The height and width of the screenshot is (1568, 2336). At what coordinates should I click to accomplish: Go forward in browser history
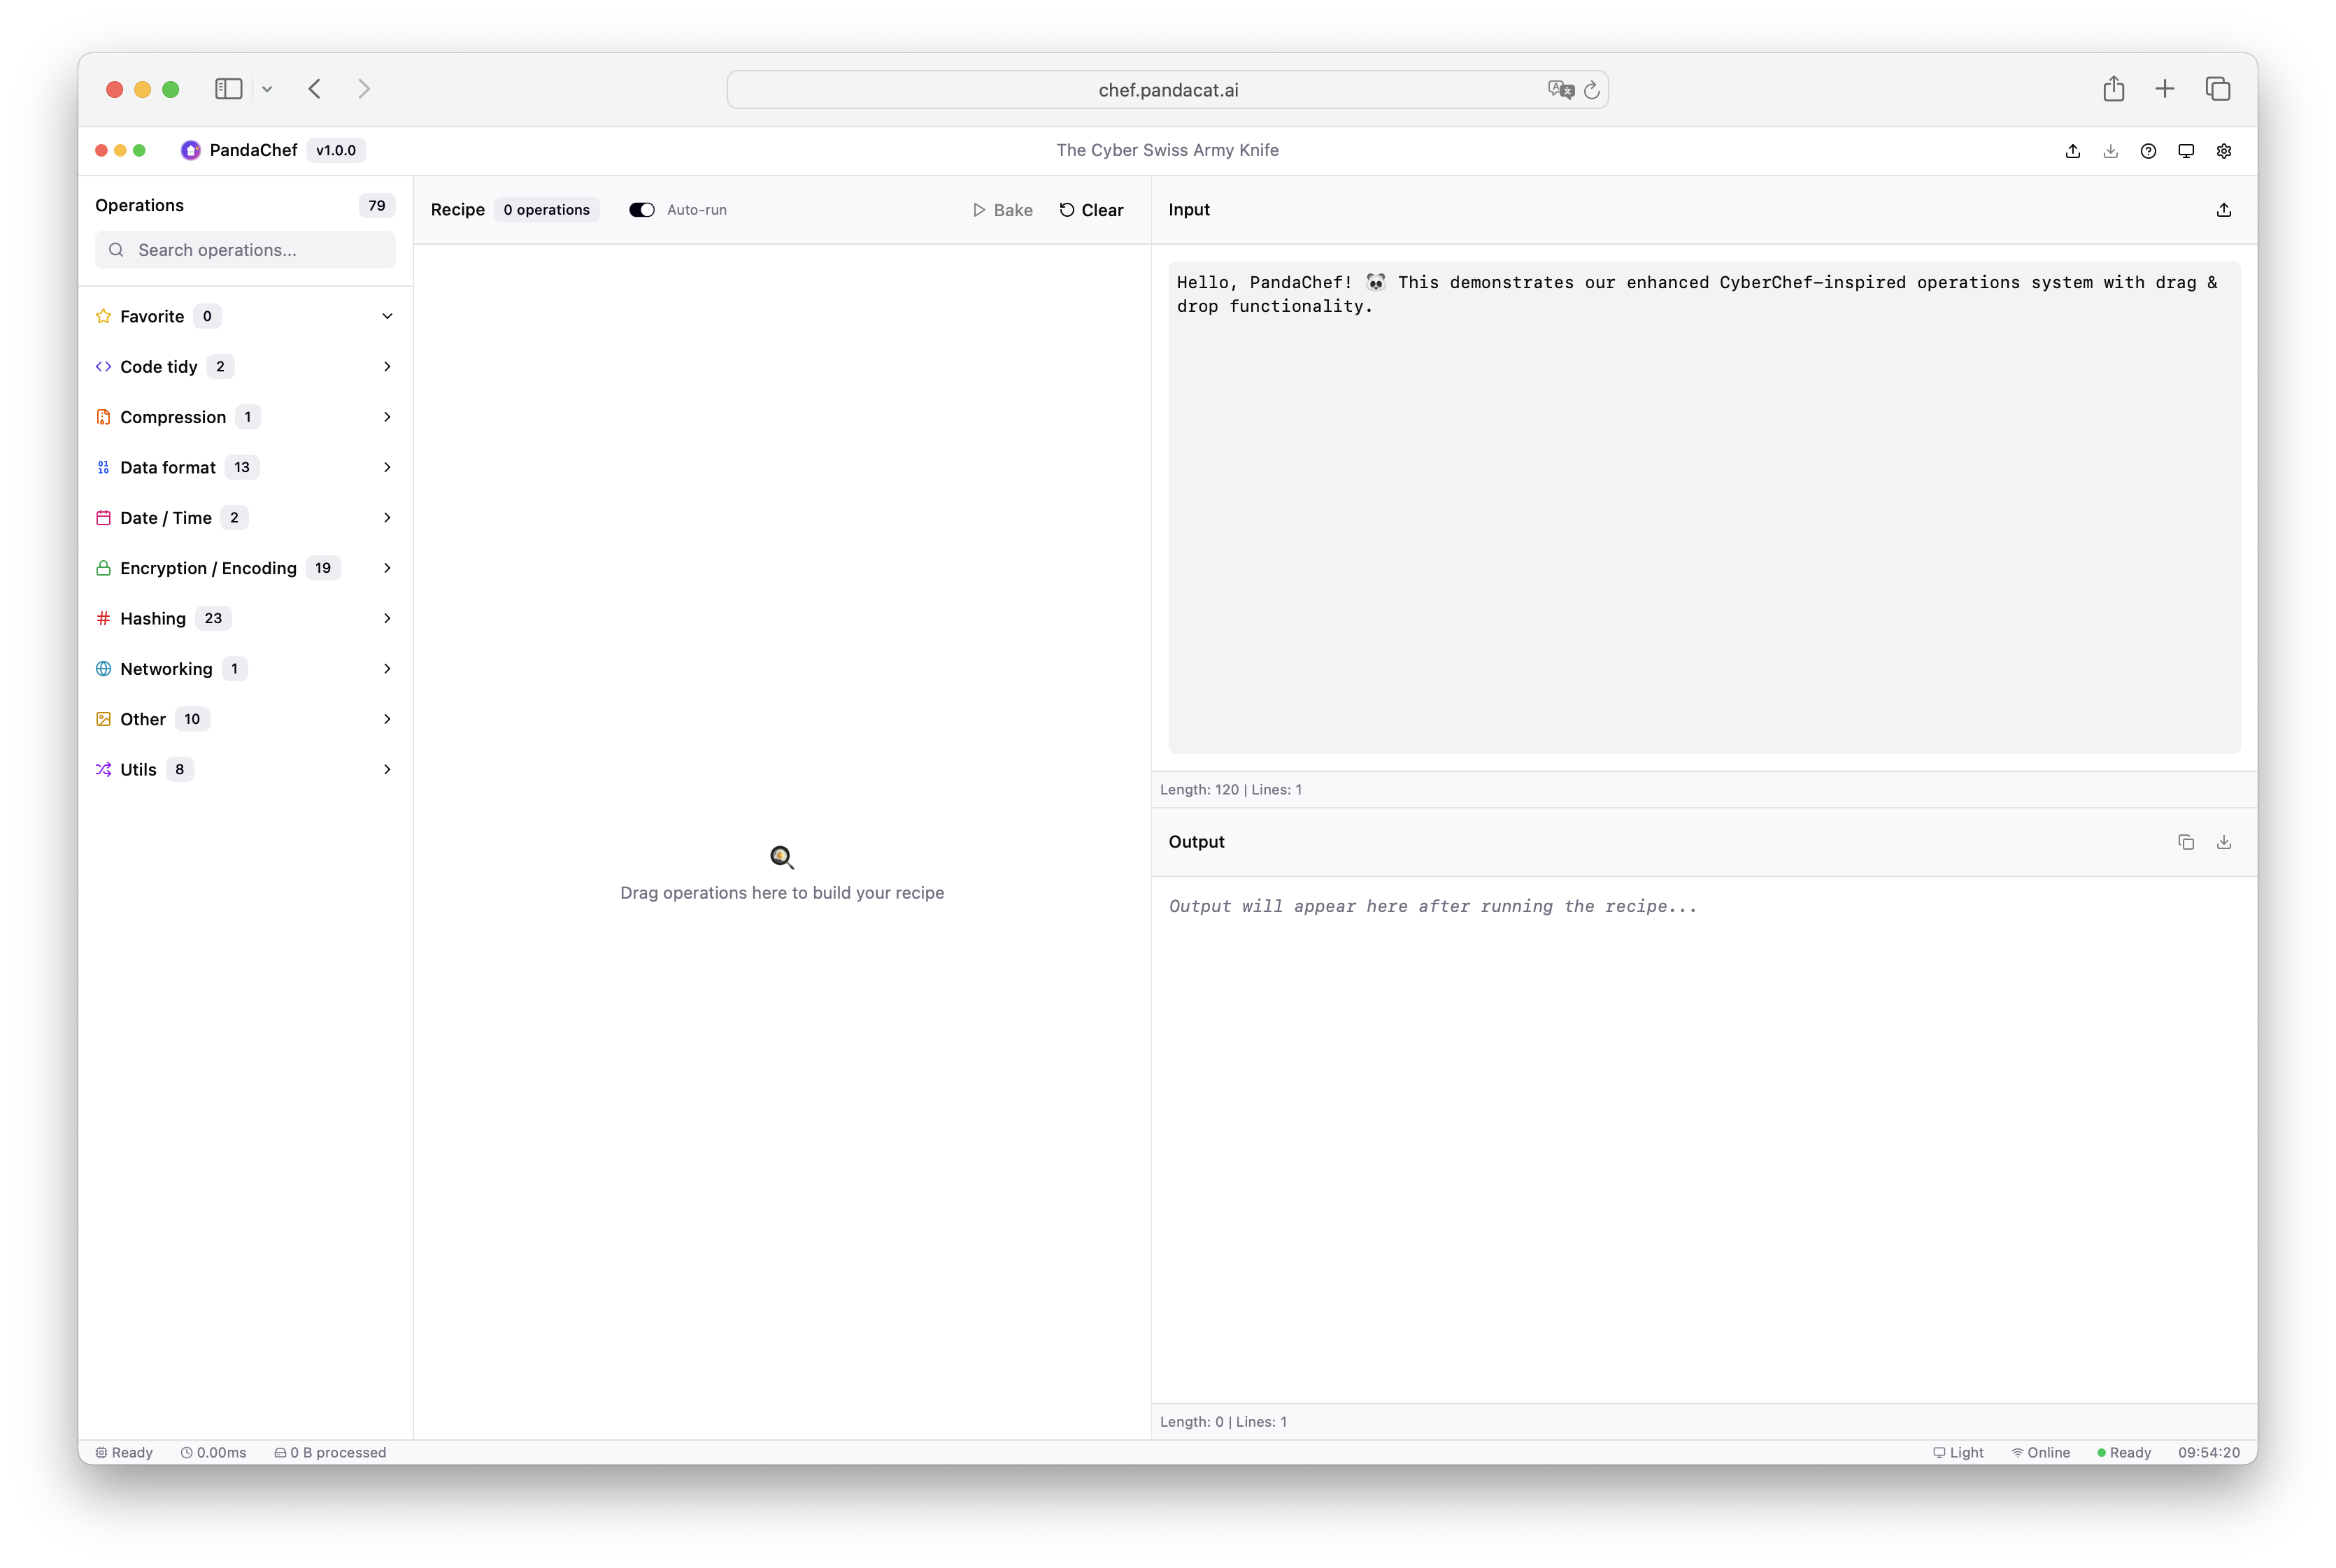point(364,89)
